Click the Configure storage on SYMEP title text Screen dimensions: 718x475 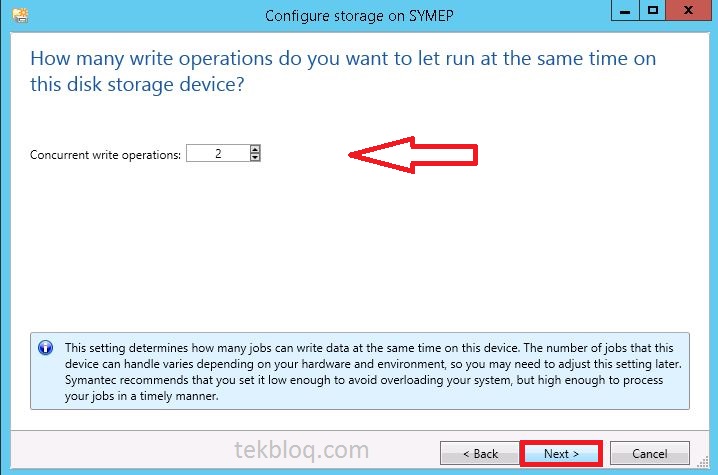coord(359,16)
